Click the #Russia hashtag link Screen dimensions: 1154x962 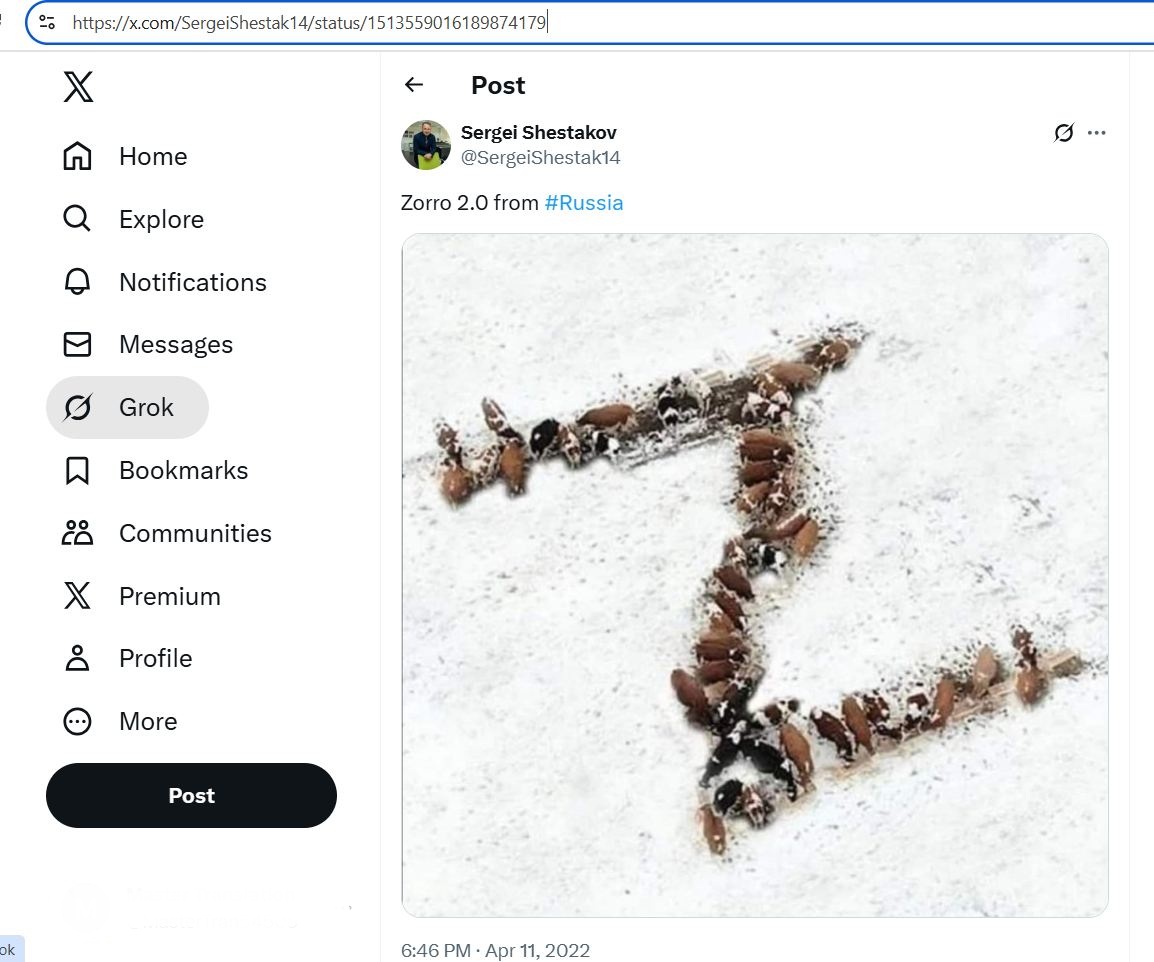pyautogui.click(x=584, y=203)
